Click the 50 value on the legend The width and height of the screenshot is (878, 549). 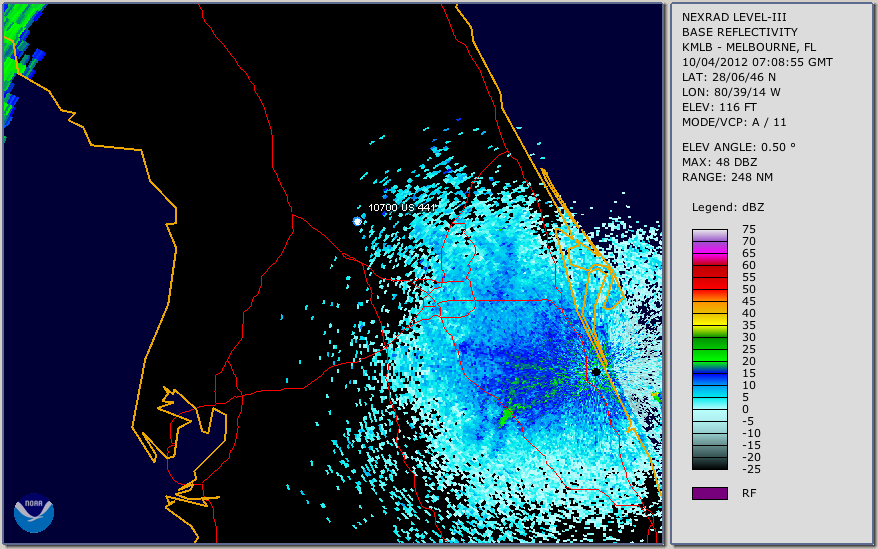point(749,289)
